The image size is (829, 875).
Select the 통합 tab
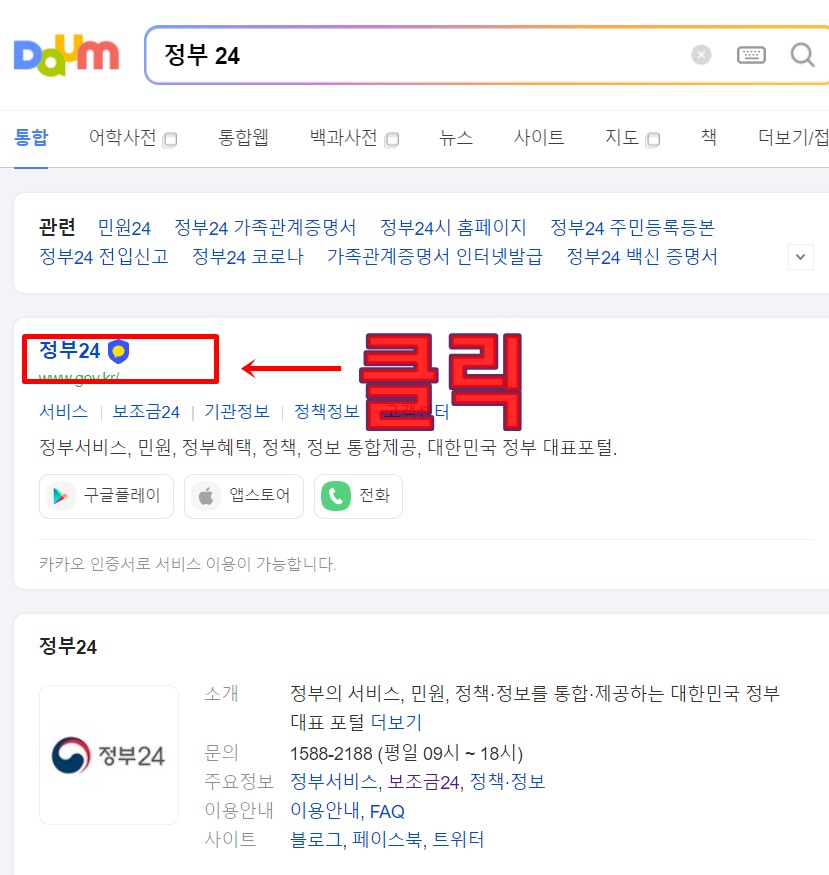pos(31,137)
